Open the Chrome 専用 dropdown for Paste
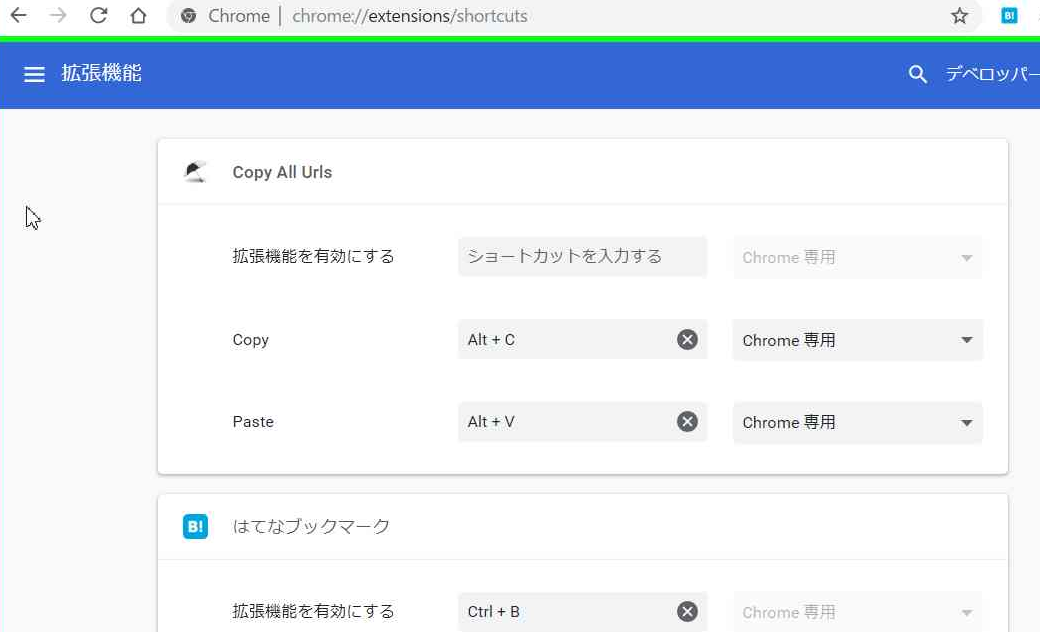This screenshot has width=1040, height=632. click(x=856, y=422)
